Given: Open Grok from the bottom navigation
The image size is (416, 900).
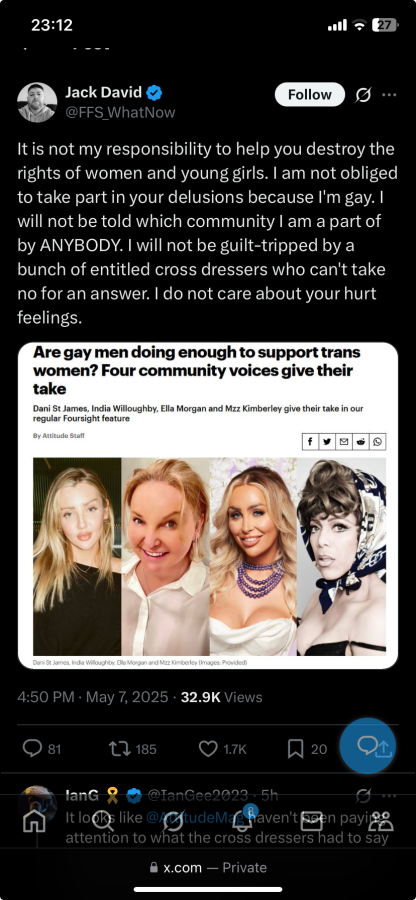Looking at the screenshot, I should click(173, 821).
